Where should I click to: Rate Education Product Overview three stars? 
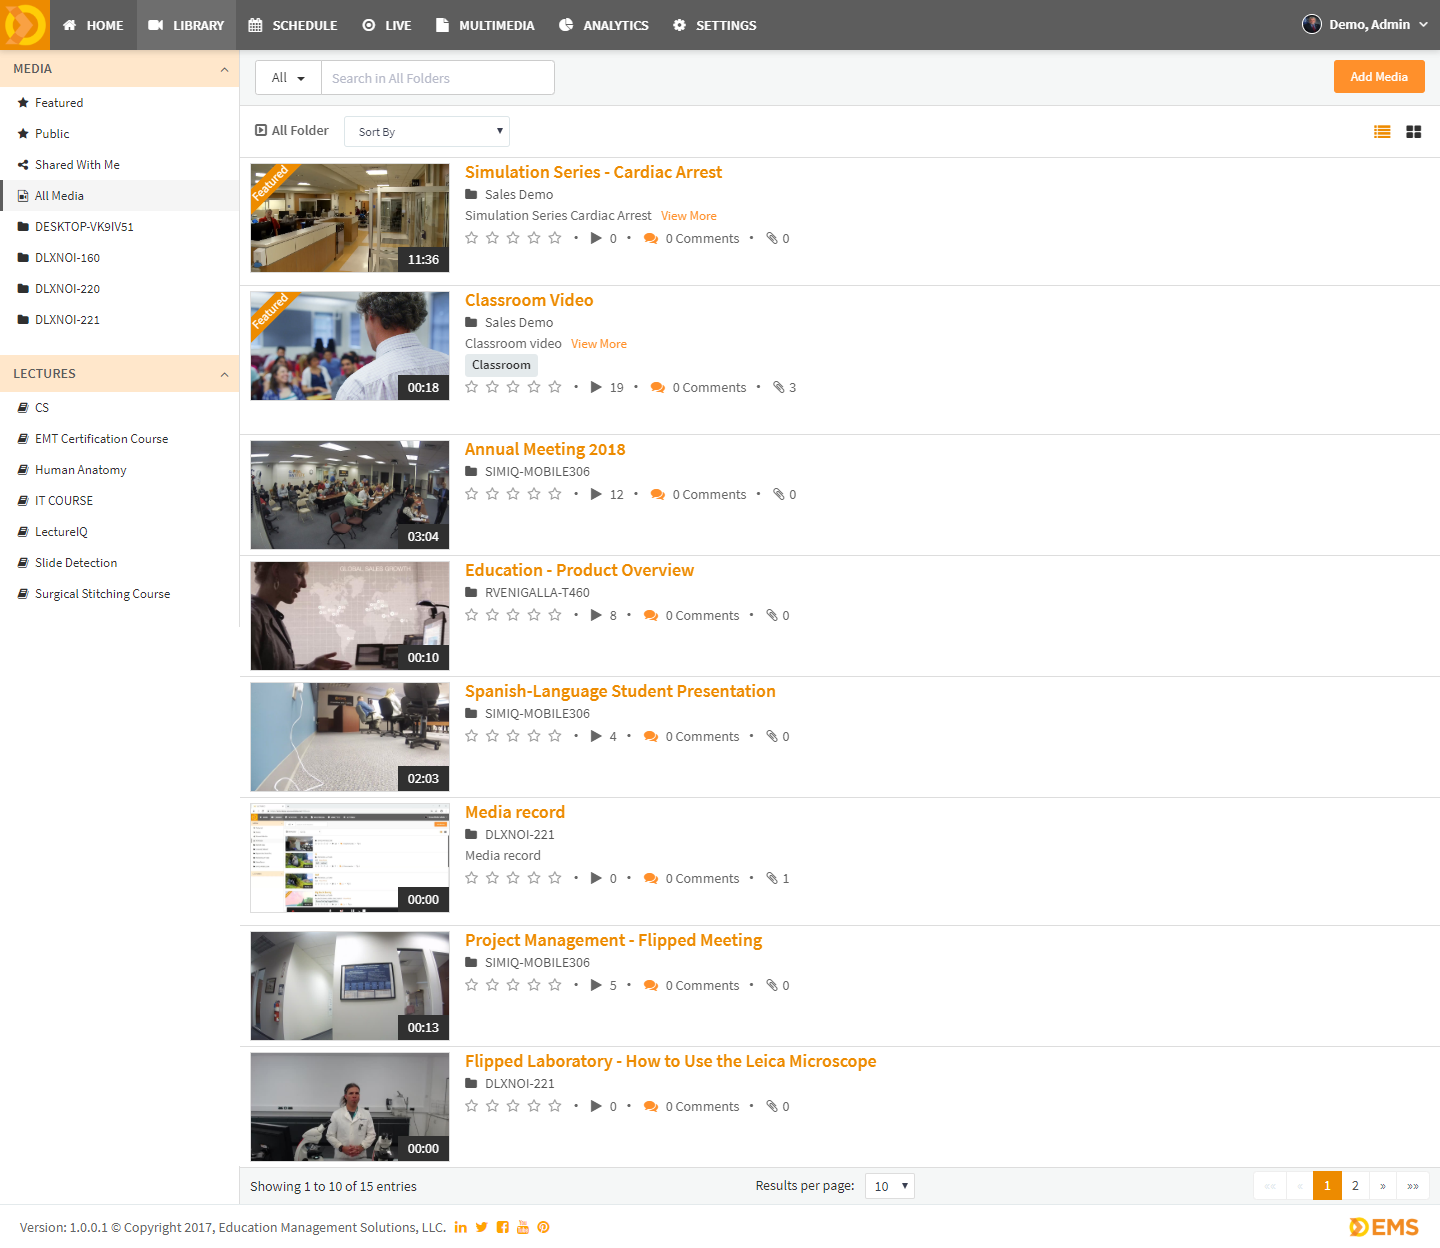tap(513, 616)
